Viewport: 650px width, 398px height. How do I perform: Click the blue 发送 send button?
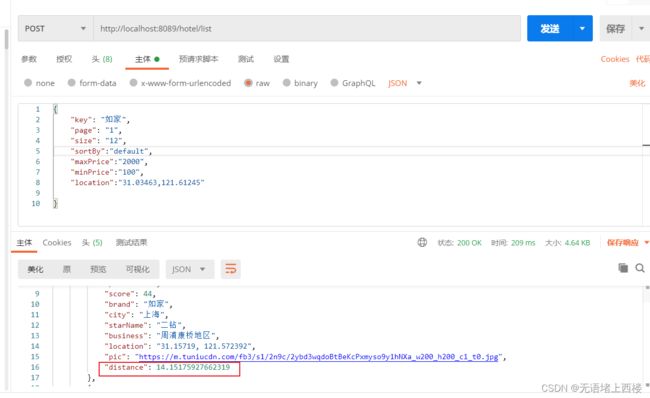click(x=550, y=29)
